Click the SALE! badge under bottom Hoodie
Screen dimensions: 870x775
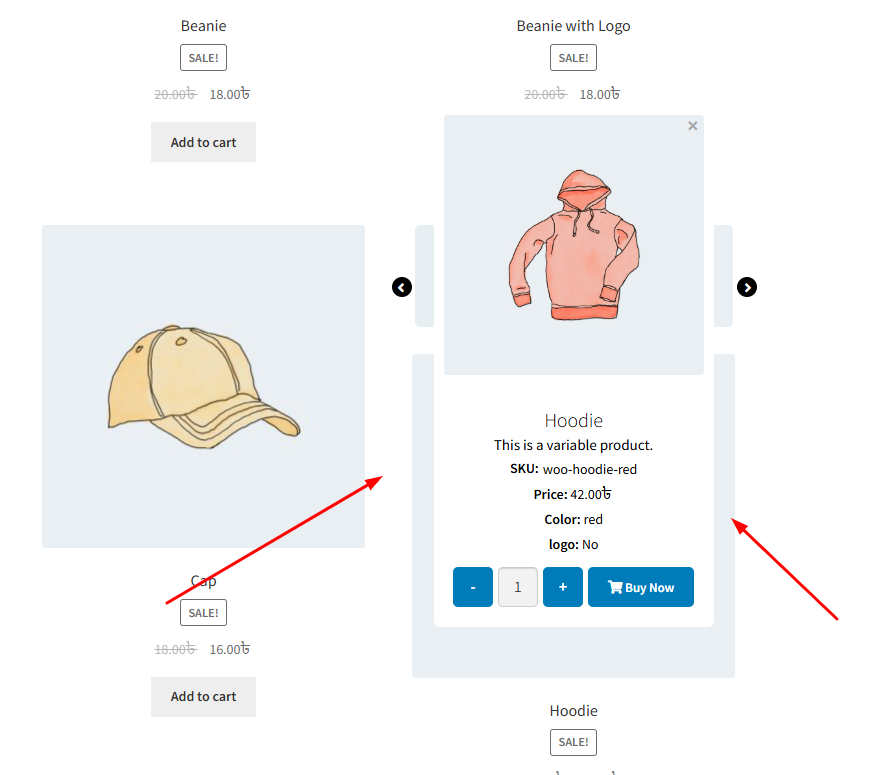coord(573,742)
